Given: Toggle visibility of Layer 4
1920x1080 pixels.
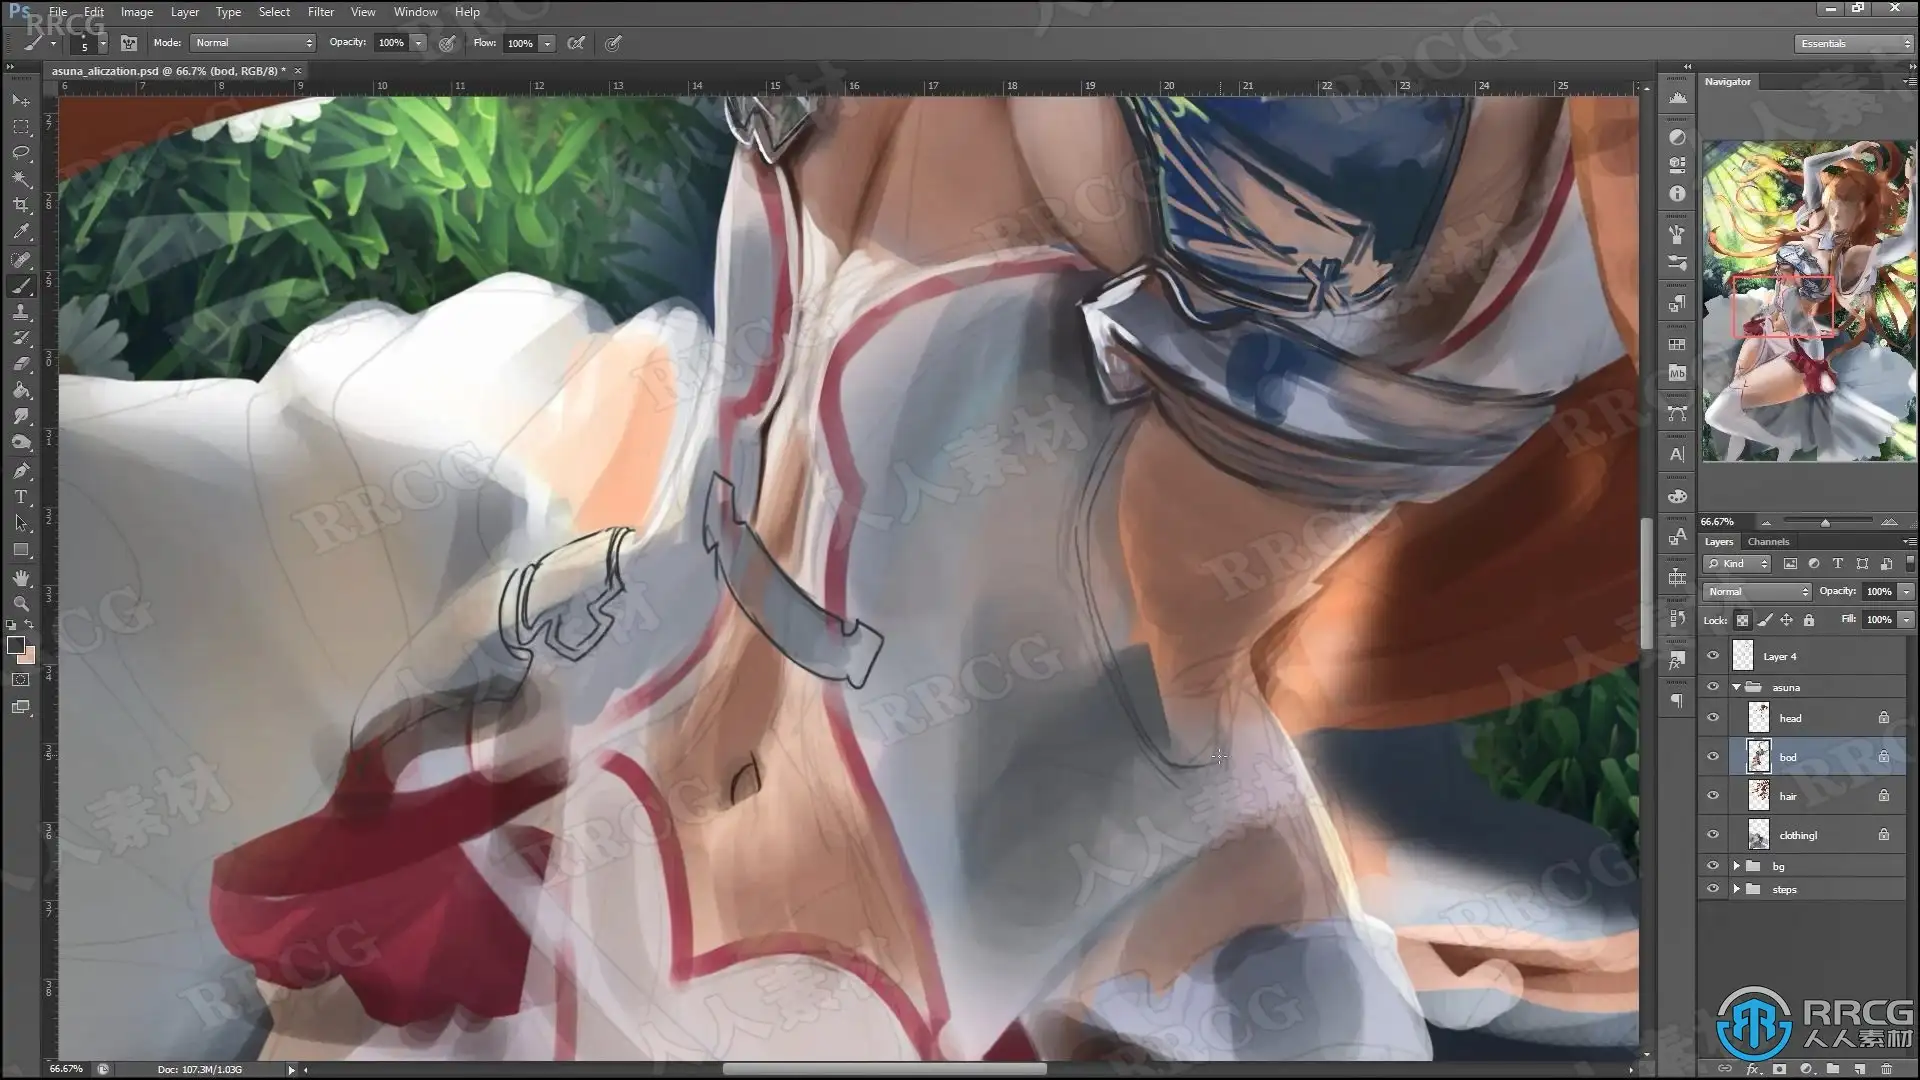Looking at the screenshot, I should (1713, 656).
